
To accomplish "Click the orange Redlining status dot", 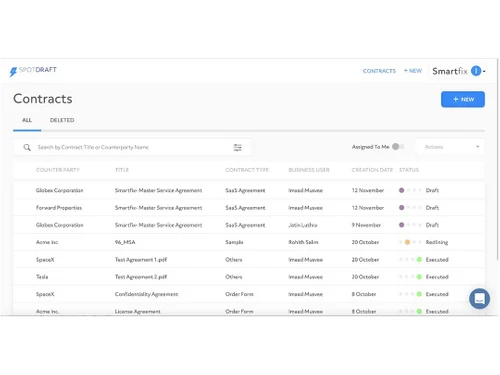I will tap(407, 242).
